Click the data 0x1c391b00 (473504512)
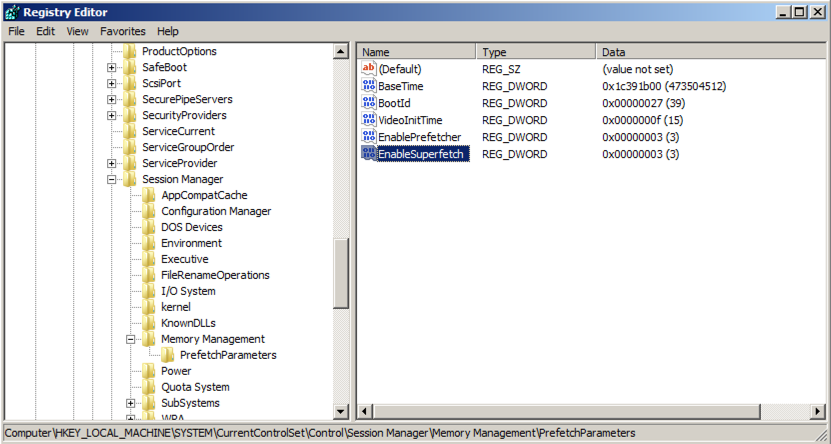This screenshot has height=444, width=831. pyautogui.click(x=664, y=86)
